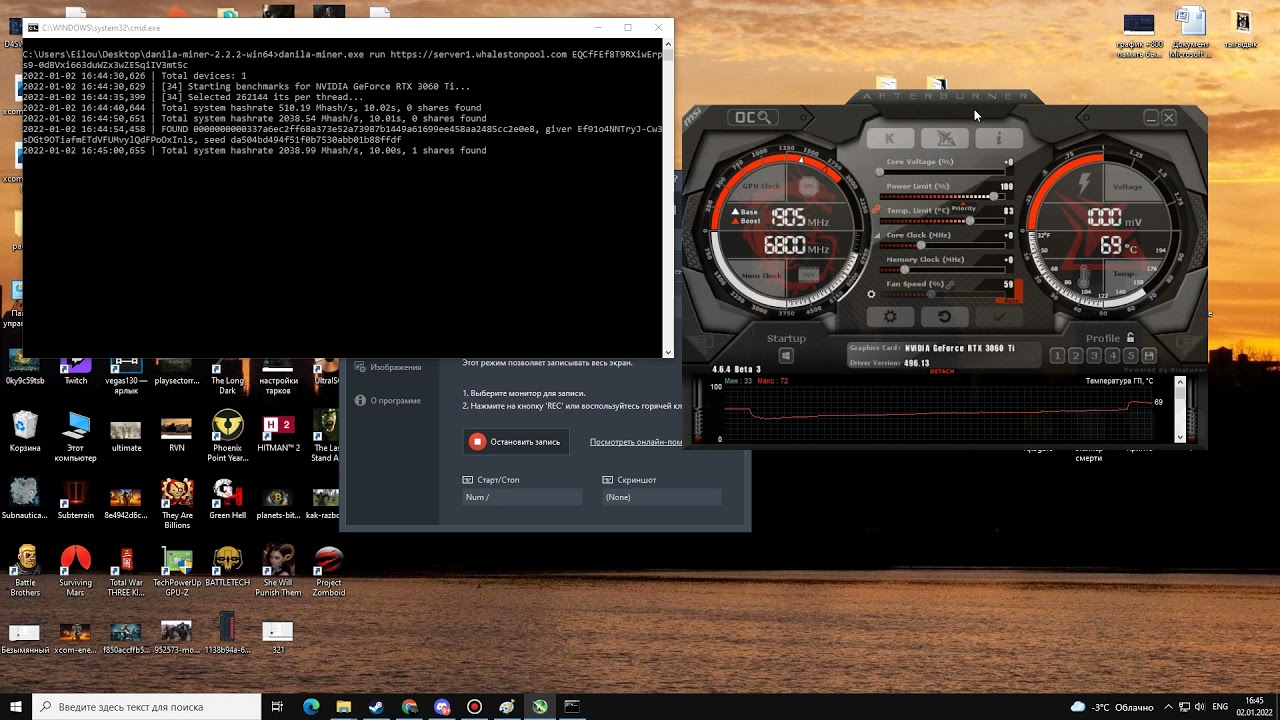The width and height of the screenshot is (1280, 720).
Task: Click the ENG language indicator
Action: [1220, 707]
